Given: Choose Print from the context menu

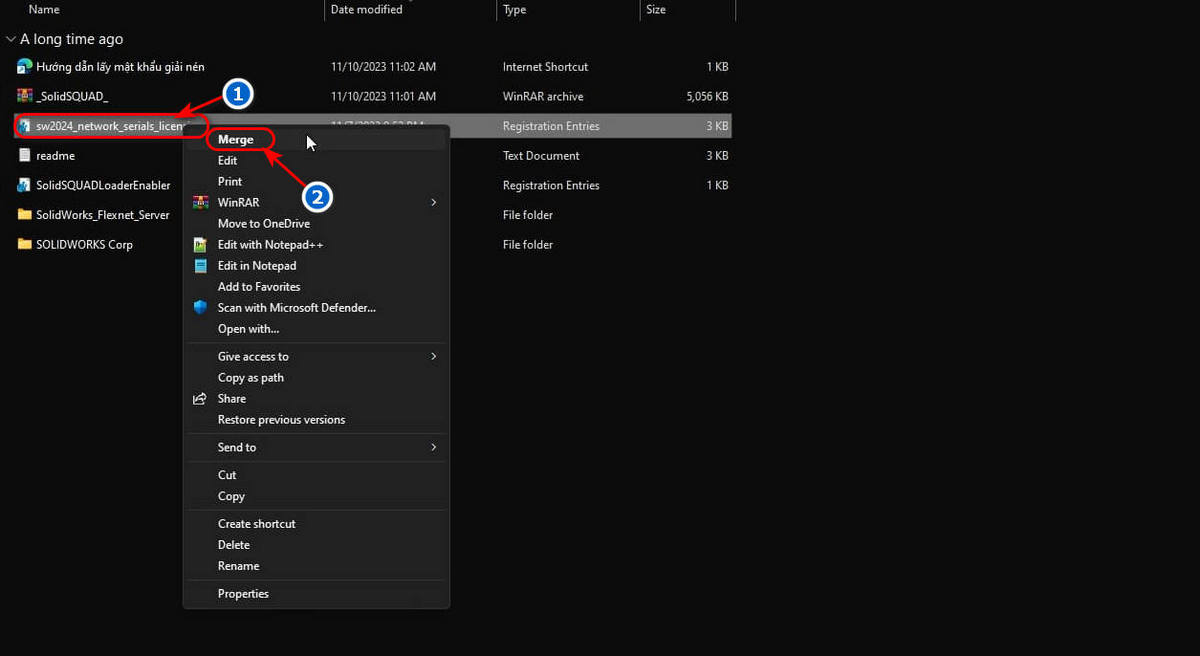Looking at the screenshot, I should (x=230, y=182).
